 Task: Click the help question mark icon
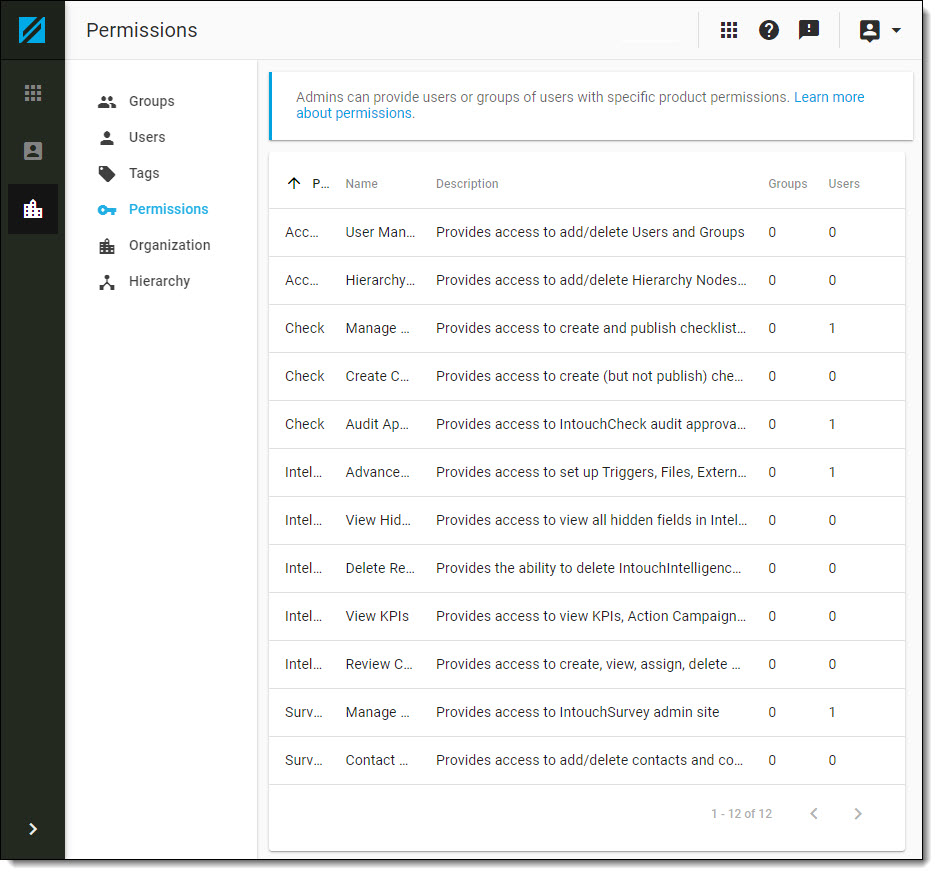point(768,30)
